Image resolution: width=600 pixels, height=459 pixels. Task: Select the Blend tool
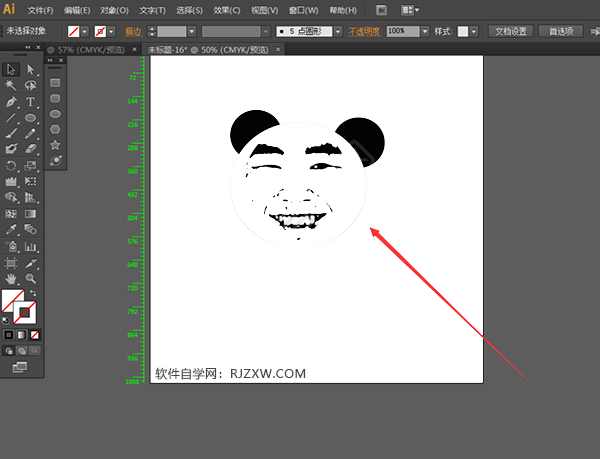click(x=30, y=229)
